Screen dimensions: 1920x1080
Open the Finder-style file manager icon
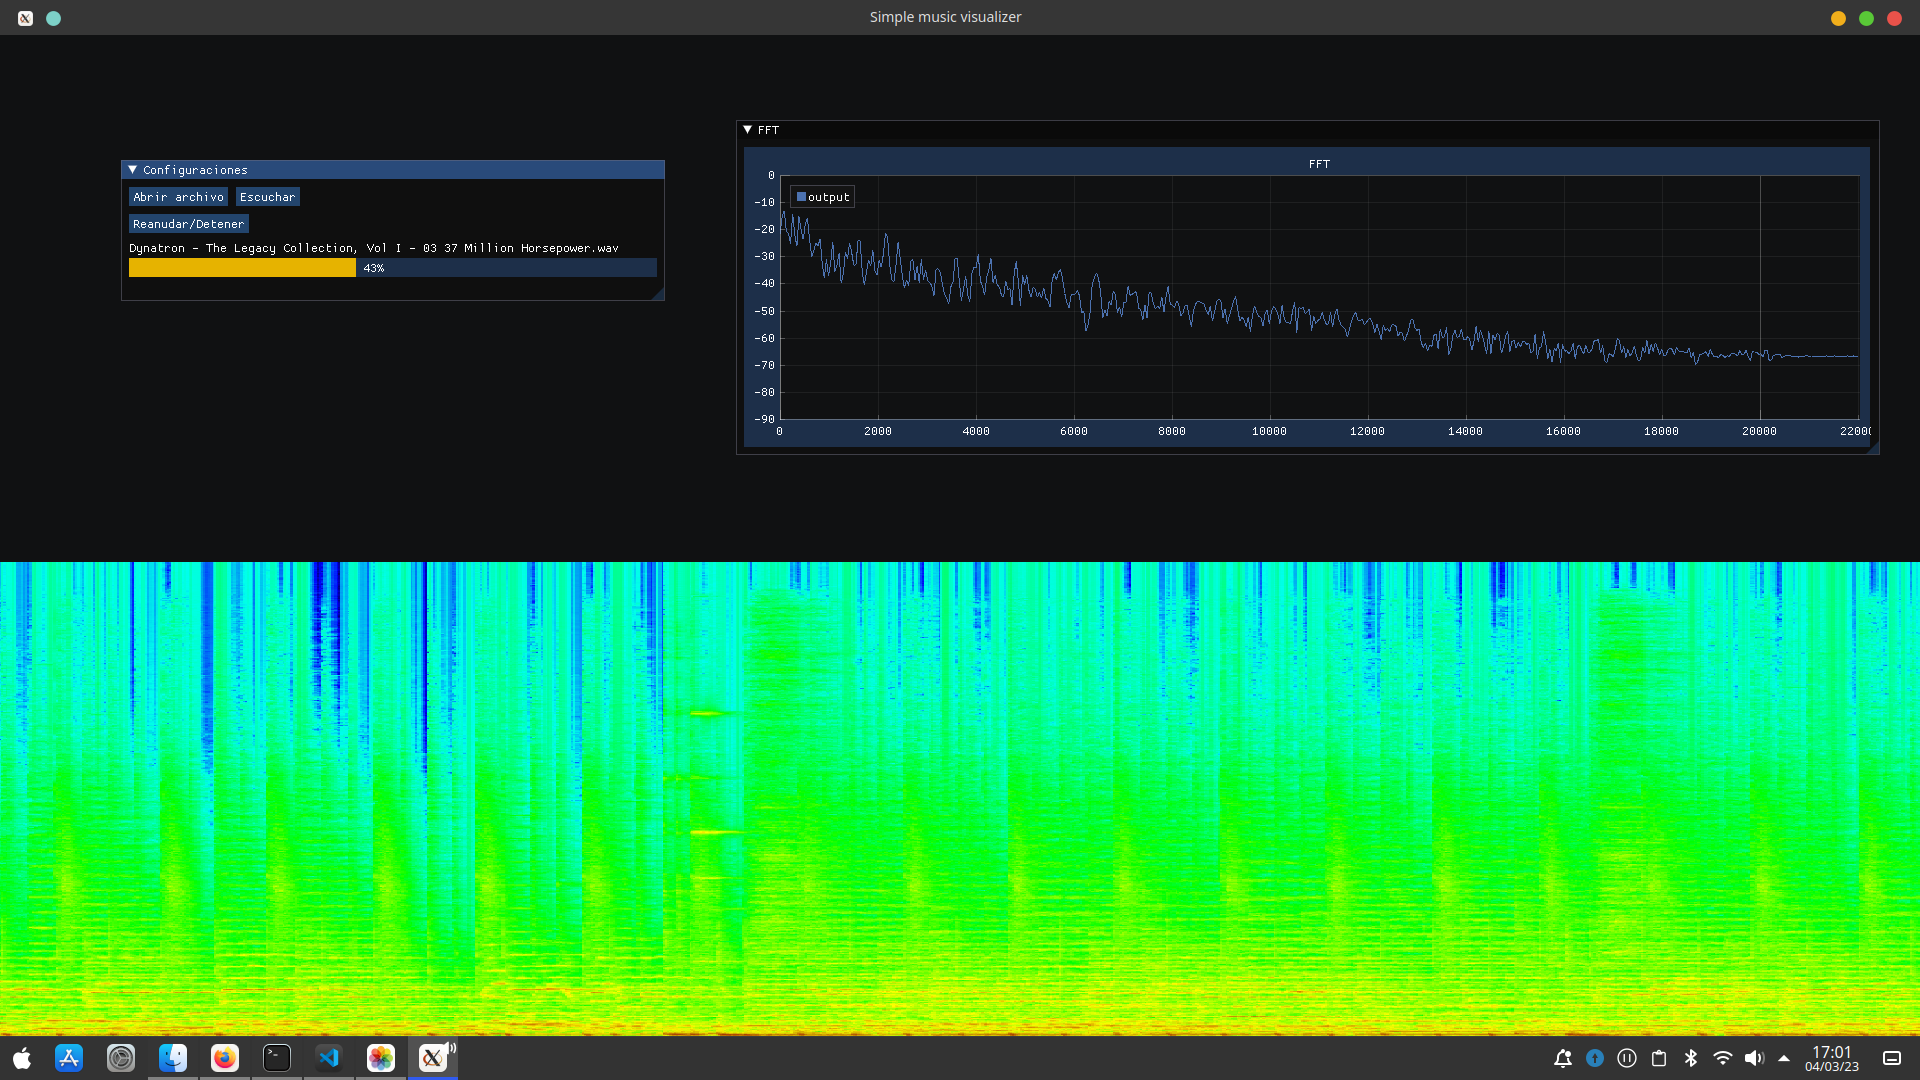[173, 1058]
